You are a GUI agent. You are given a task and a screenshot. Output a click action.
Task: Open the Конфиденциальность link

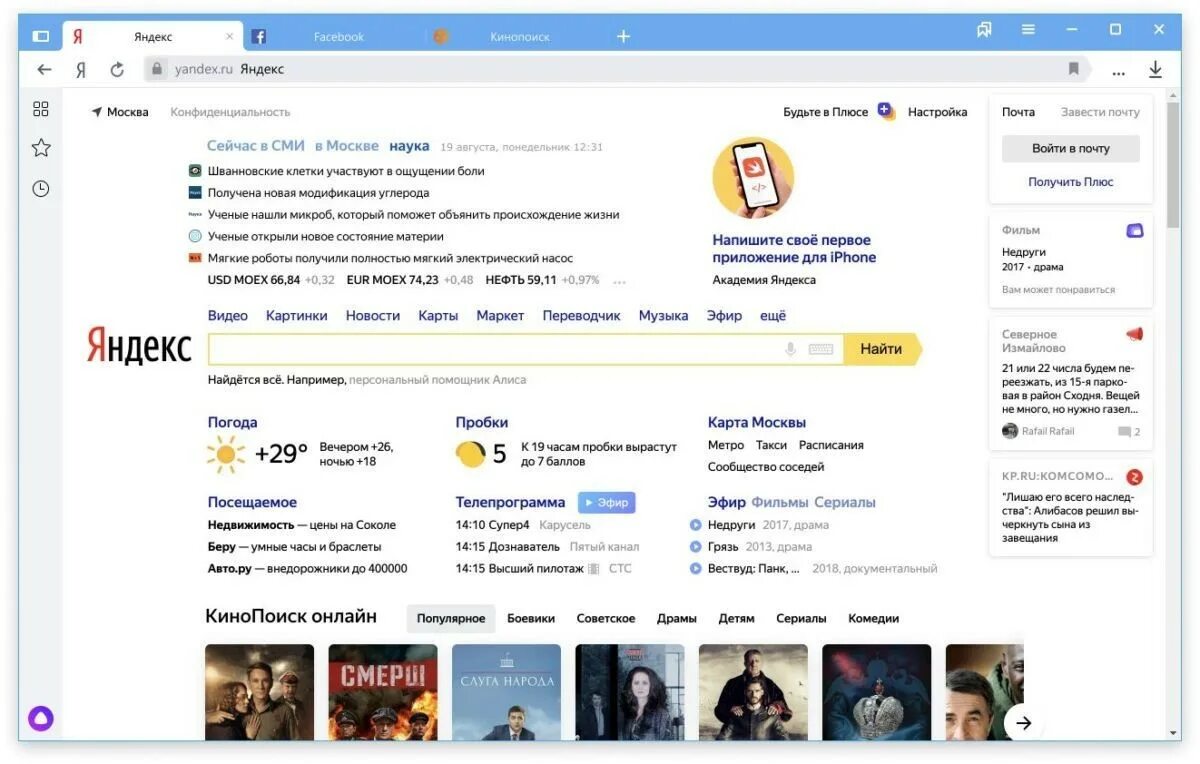point(230,112)
